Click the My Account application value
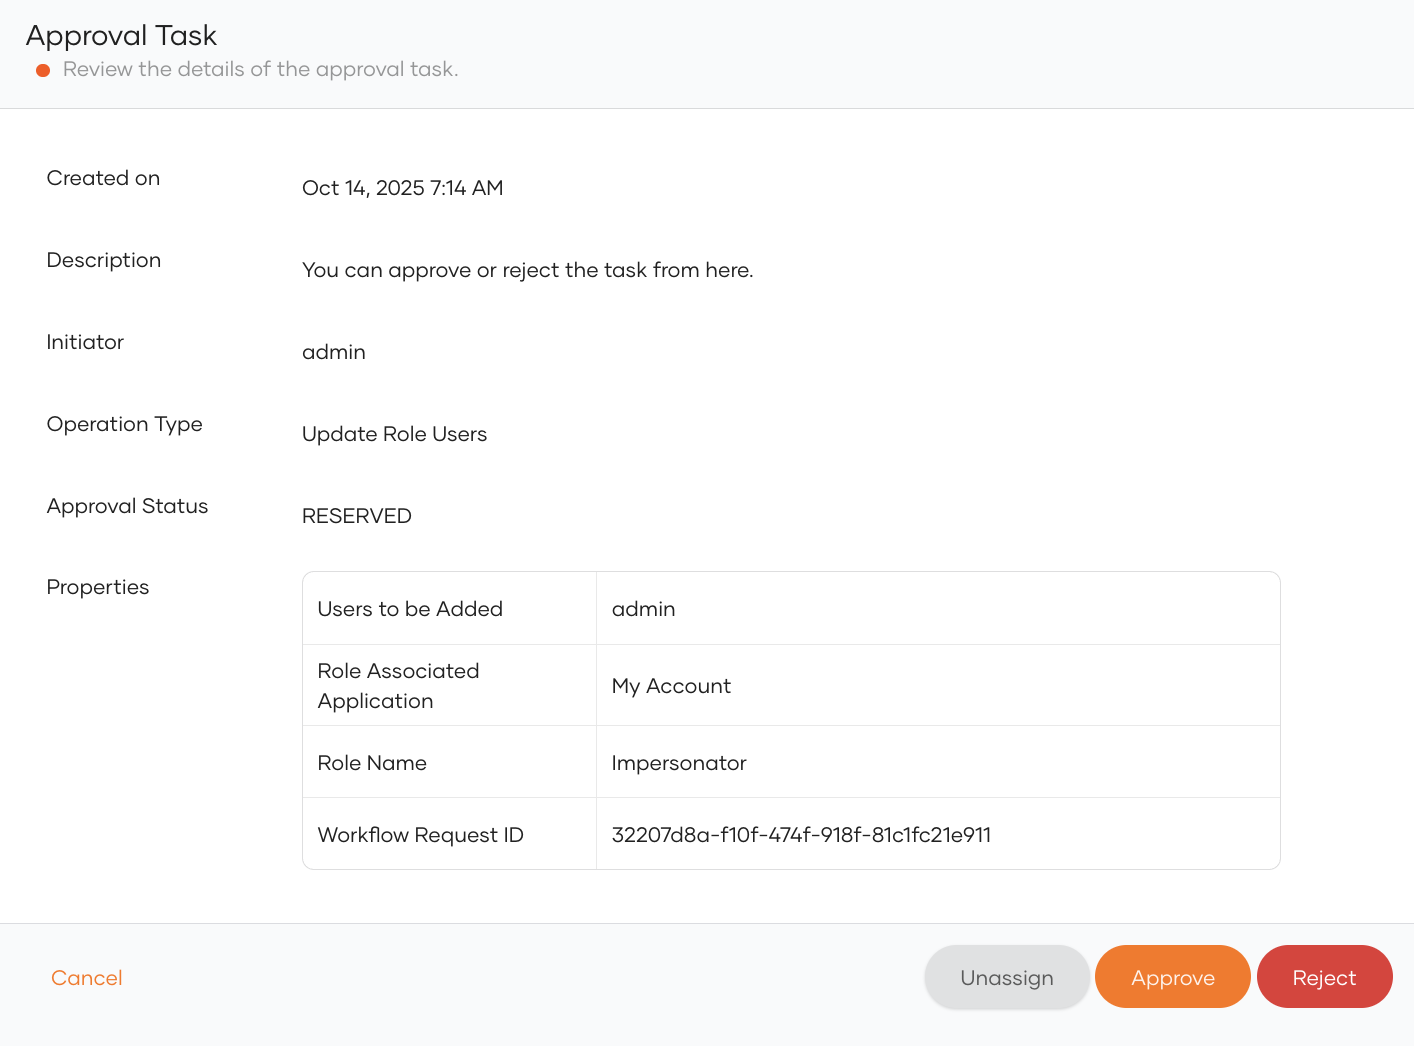Viewport: 1414px width, 1046px height. (671, 686)
